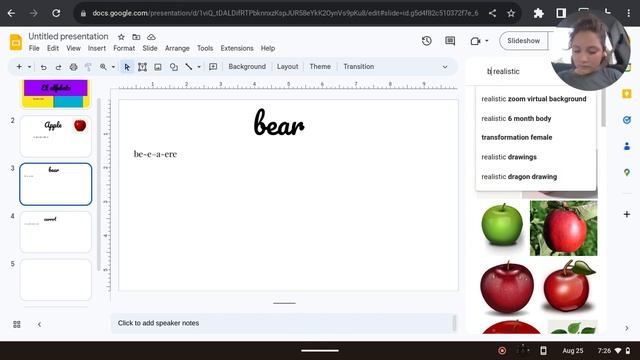This screenshot has width=640, height=360.
Task: Open the View menu
Action: point(73,48)
